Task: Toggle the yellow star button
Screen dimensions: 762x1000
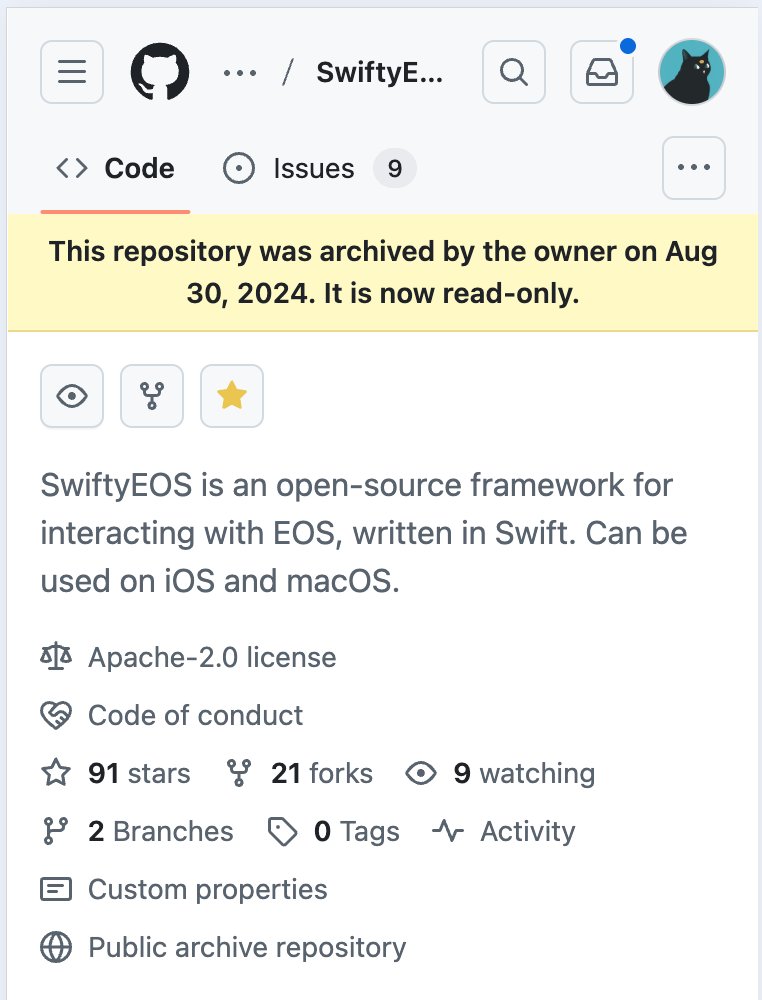Action: tap(232, 396)
